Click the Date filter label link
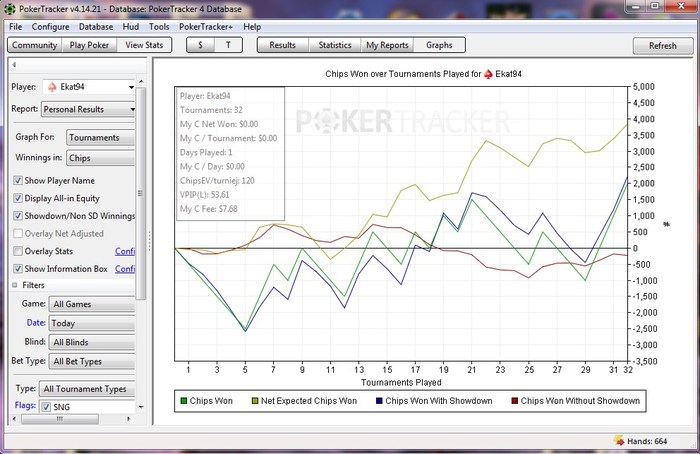 point(36,323)
